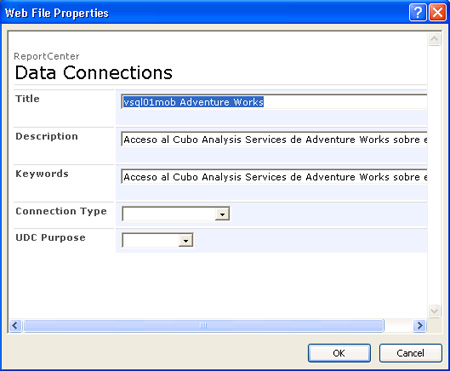Screen dimensions: 450x371
Task: Click the Connection Type label
Action: pyautogui.click(x=61, y=211)
